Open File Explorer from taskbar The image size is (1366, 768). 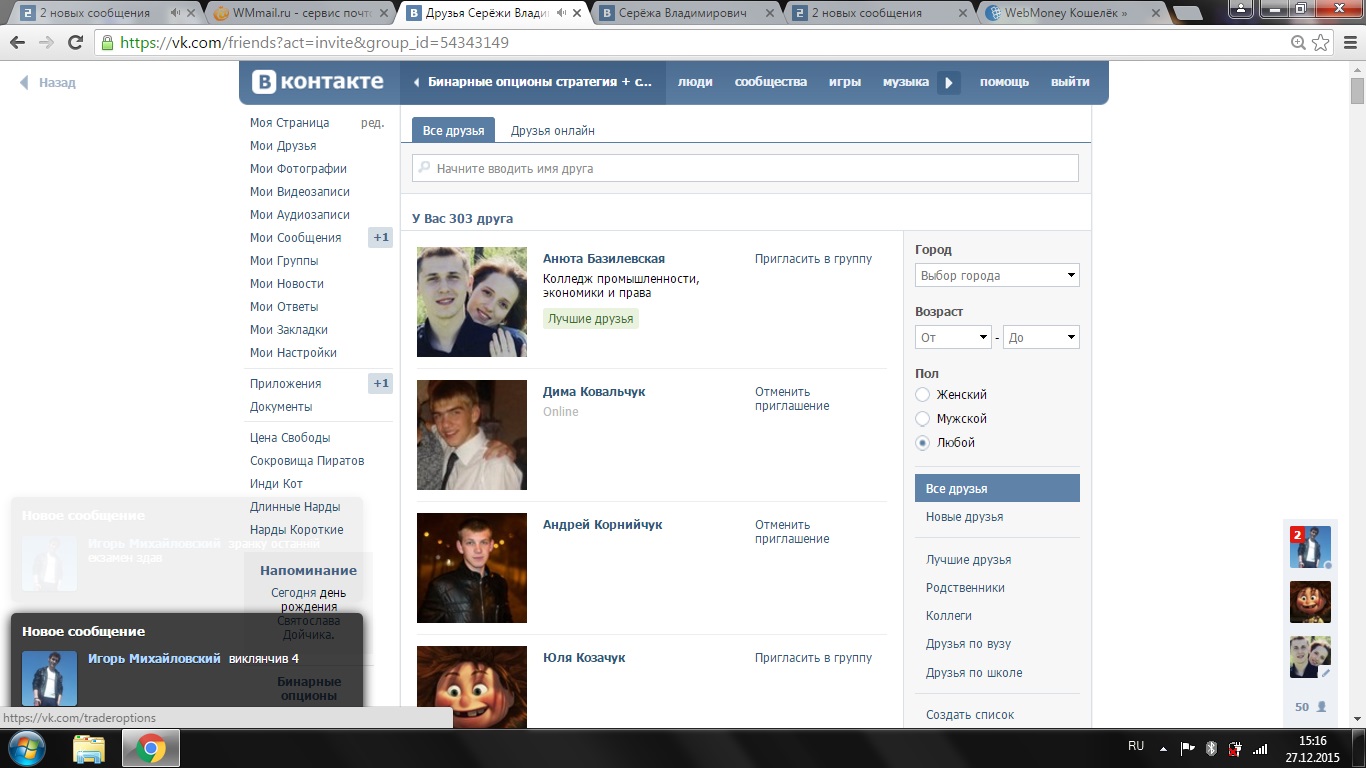click(89, 748)
